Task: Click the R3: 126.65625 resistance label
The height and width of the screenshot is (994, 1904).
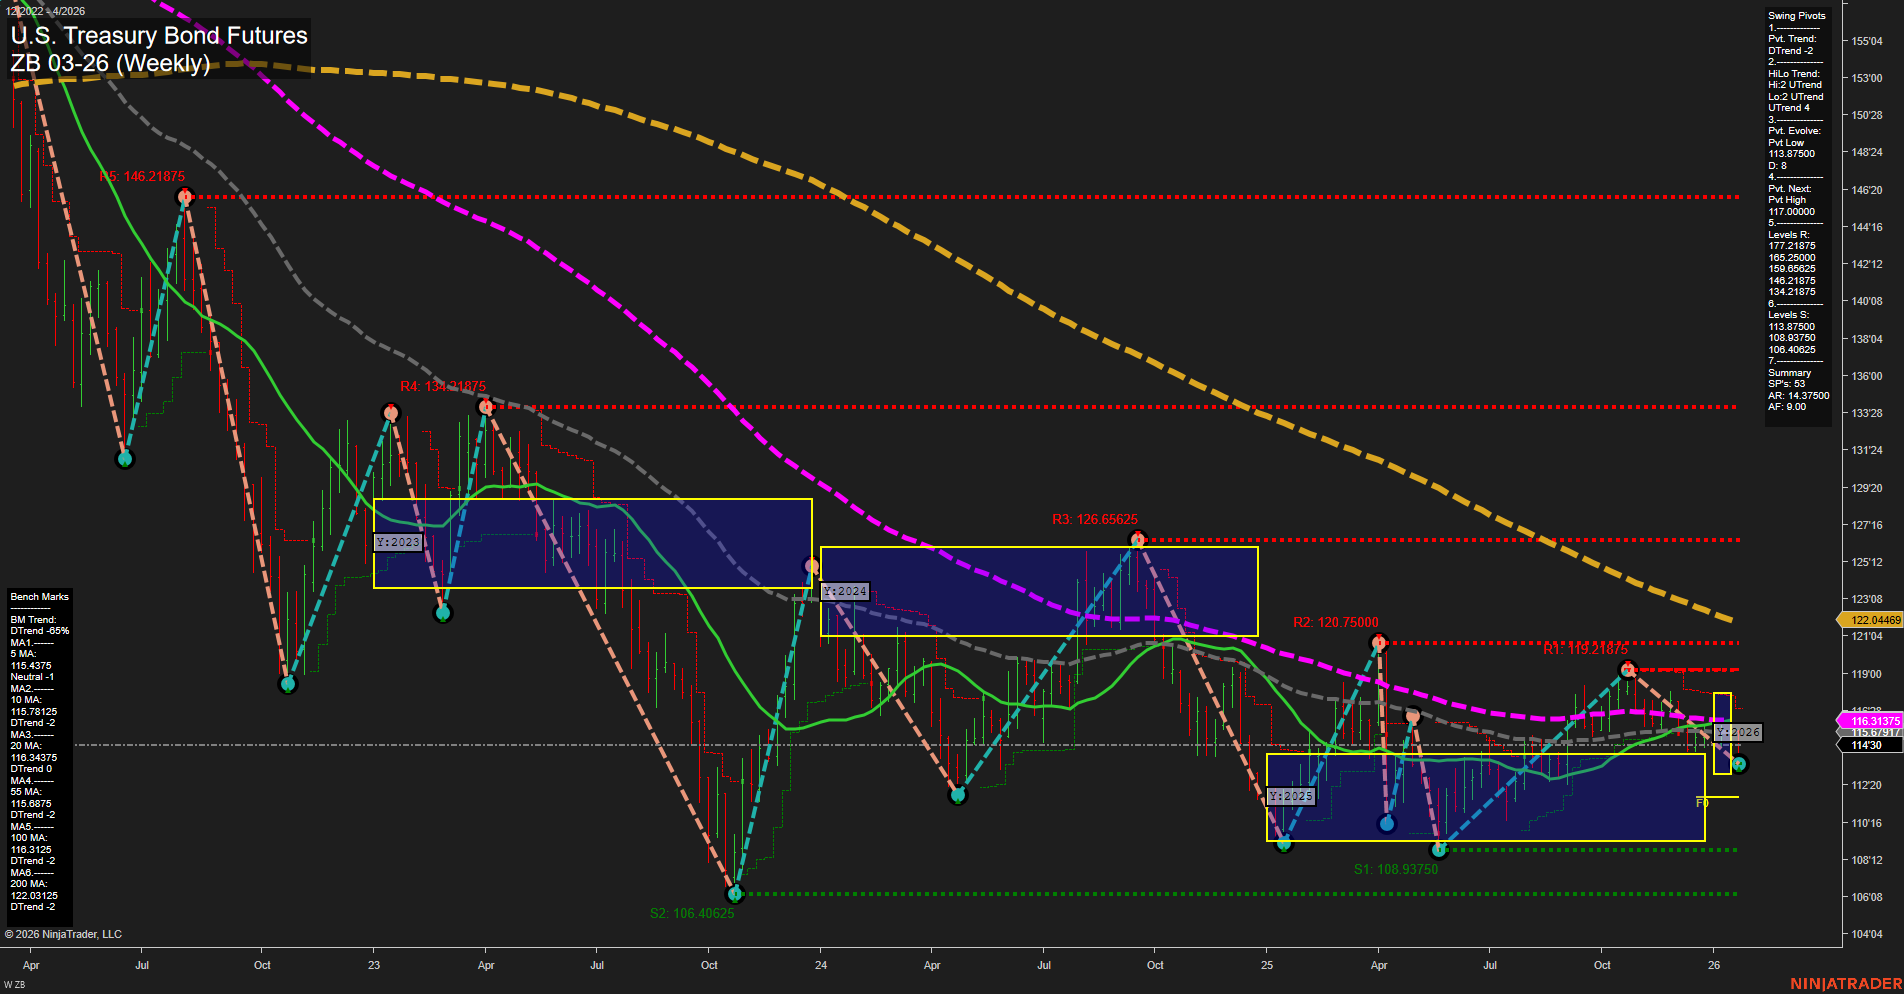Action: tap(1095, 519)
